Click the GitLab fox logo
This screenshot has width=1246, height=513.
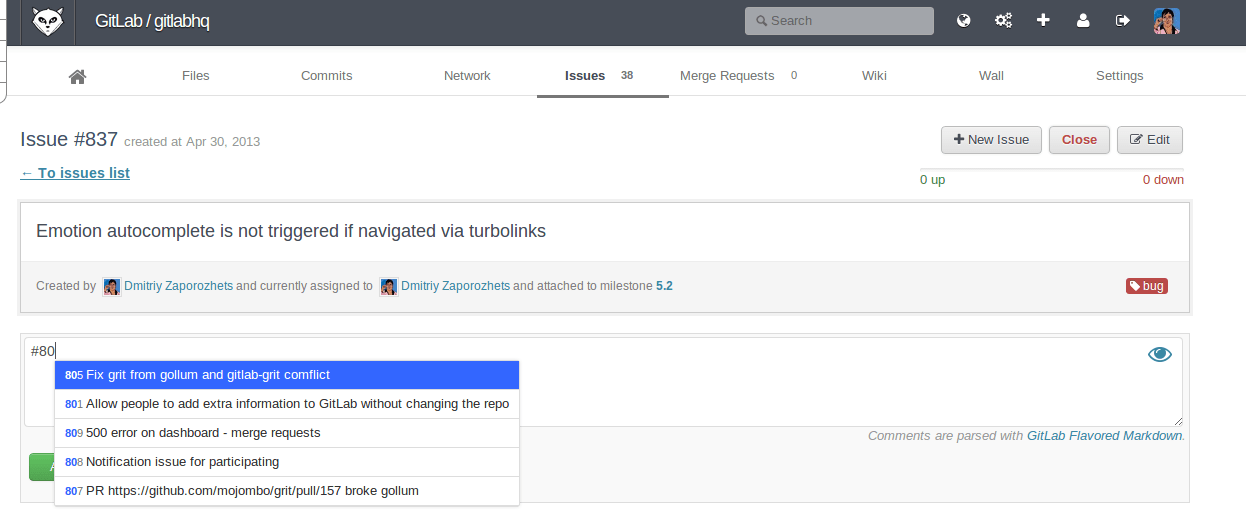pyautogui.click(x=48, y=21)
